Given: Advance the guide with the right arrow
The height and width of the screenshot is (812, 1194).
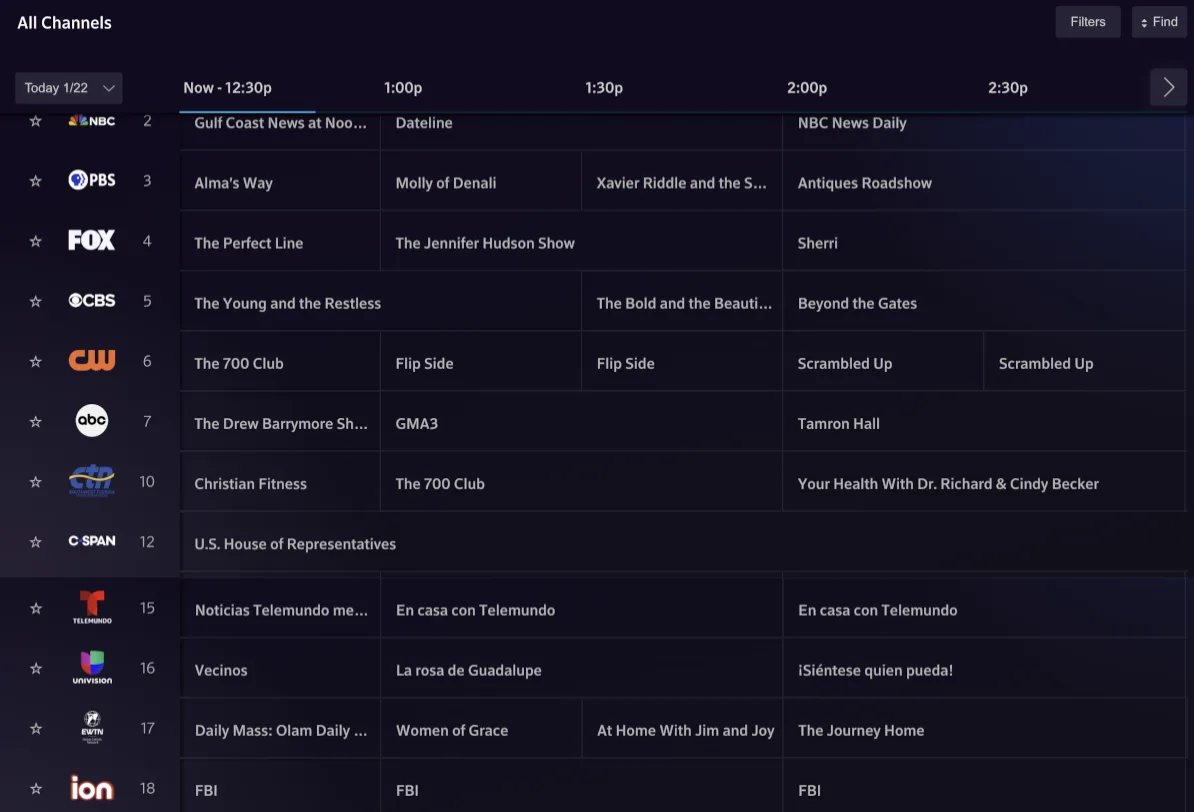Looking at the screenshot, I should click(1168, 88).
